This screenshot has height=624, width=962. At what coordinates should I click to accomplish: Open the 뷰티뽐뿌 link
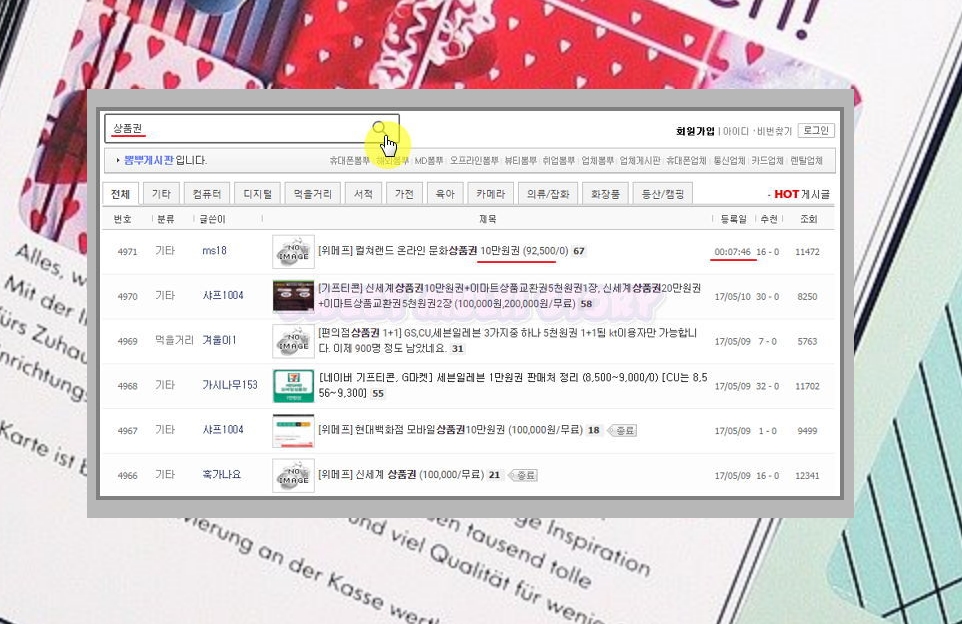[x=520, y=160]
